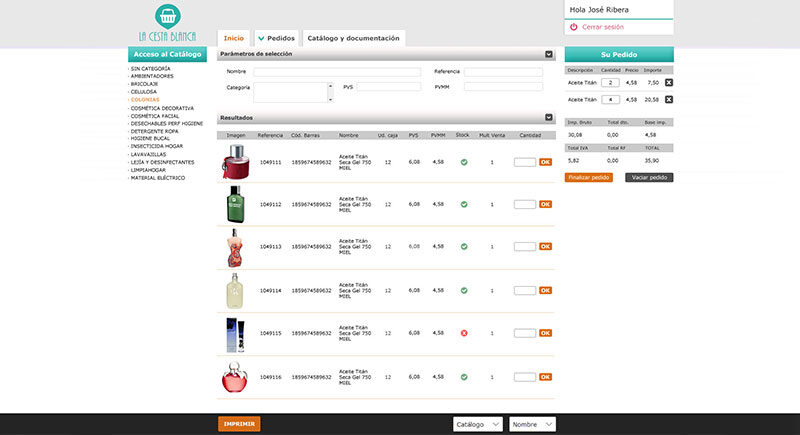800x435 pixels.
Task: Focus the PVMM filter field
Action: [503, 87]
